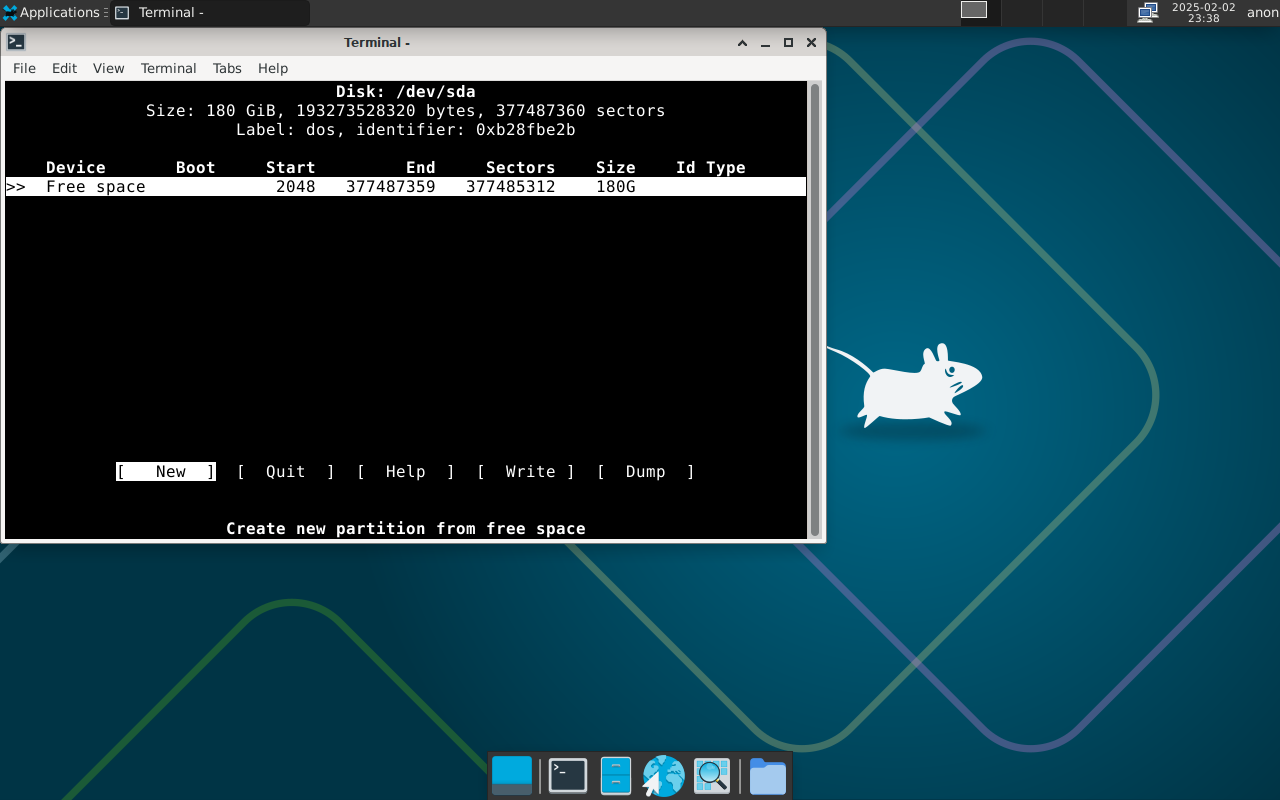Image resolution: width=1280 pixels, height=800 pixels.
Task: Open the home folder dock icon
Action: click(768, 776)
